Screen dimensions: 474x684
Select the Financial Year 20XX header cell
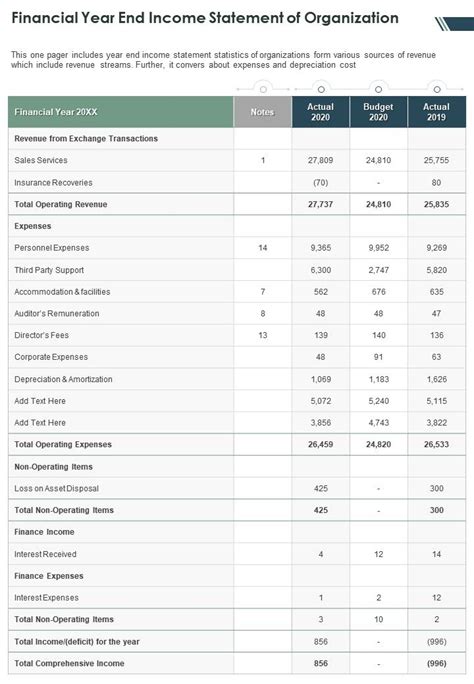tap(121, 112)
